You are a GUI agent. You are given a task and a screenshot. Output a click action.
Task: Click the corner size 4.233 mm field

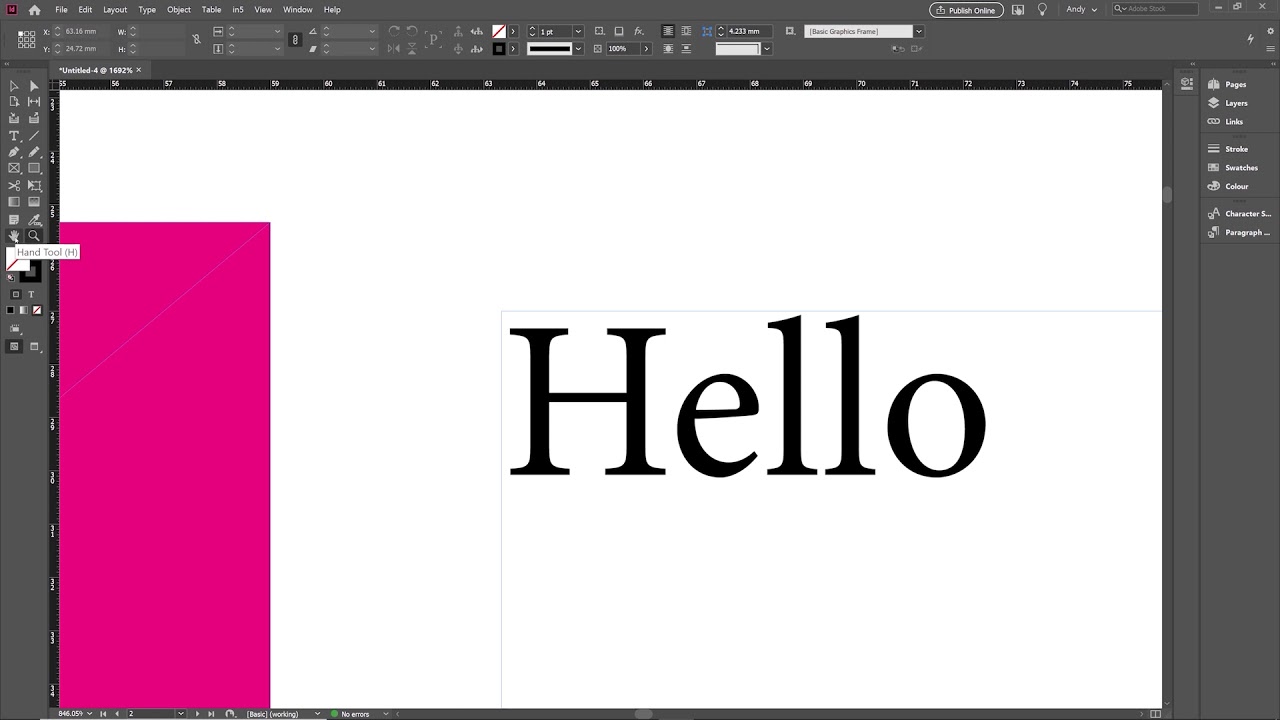point(750,32)
